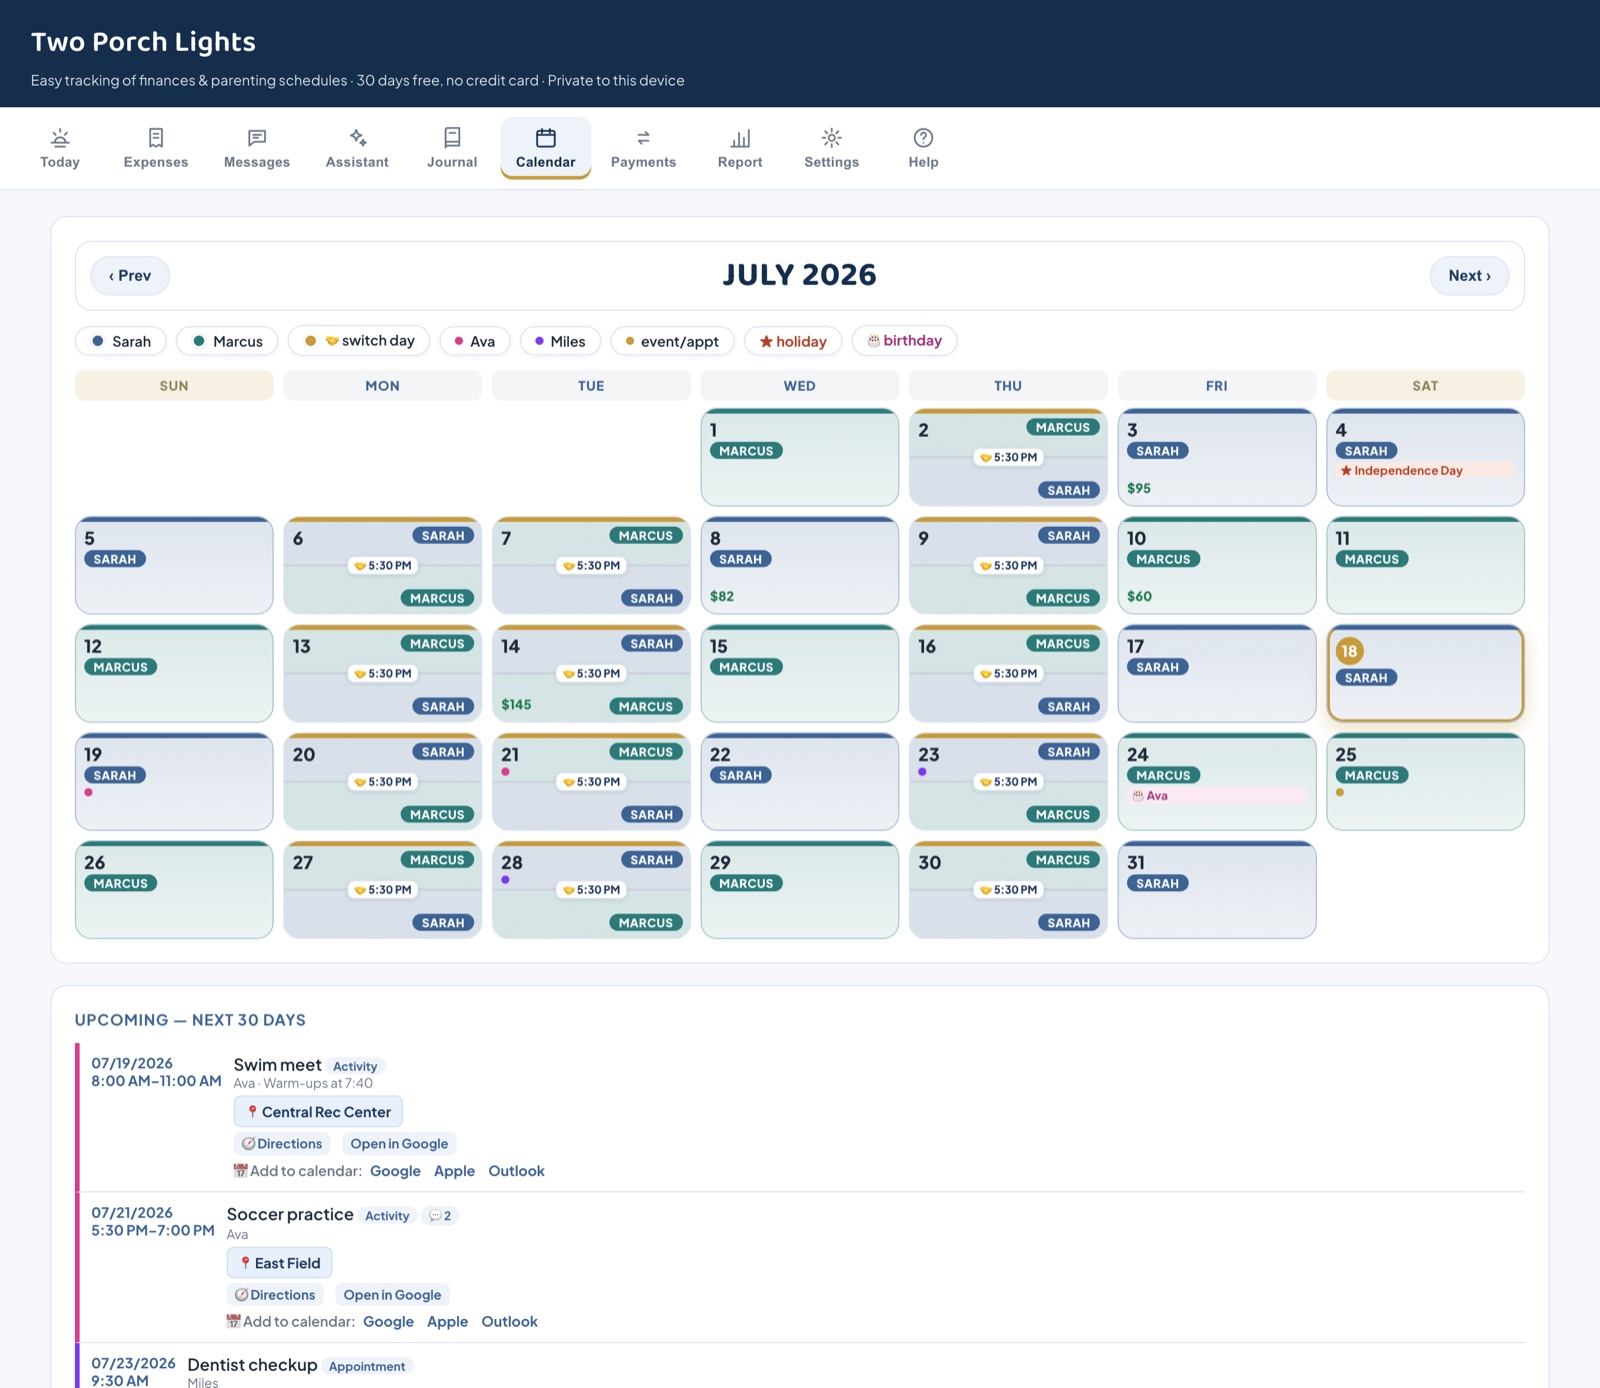Click the Help question mark icon
The height and width of the screenshot is (1388, 1600).
pyautogui.click(x=923, y=138)
